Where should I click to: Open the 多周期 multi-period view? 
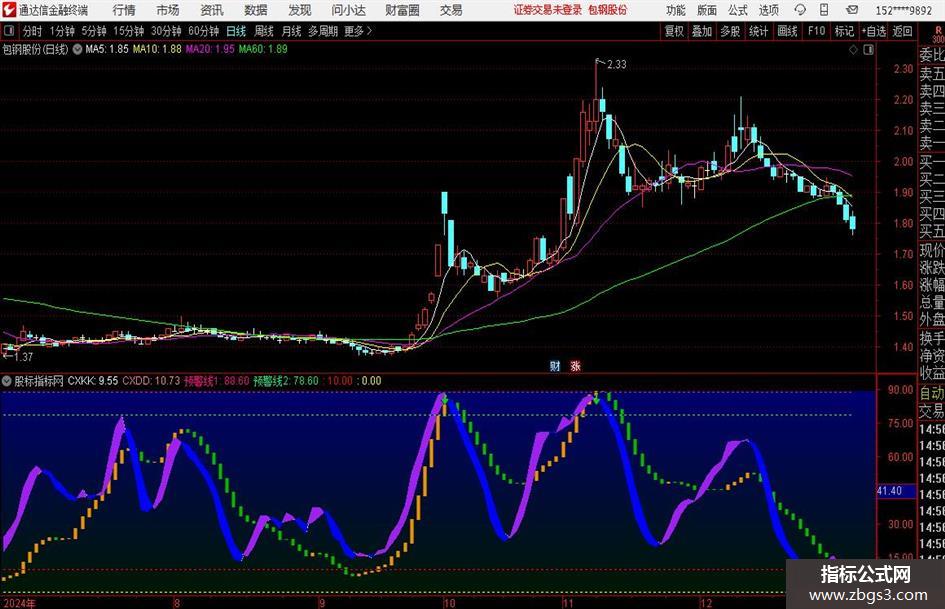pos(323,31)
